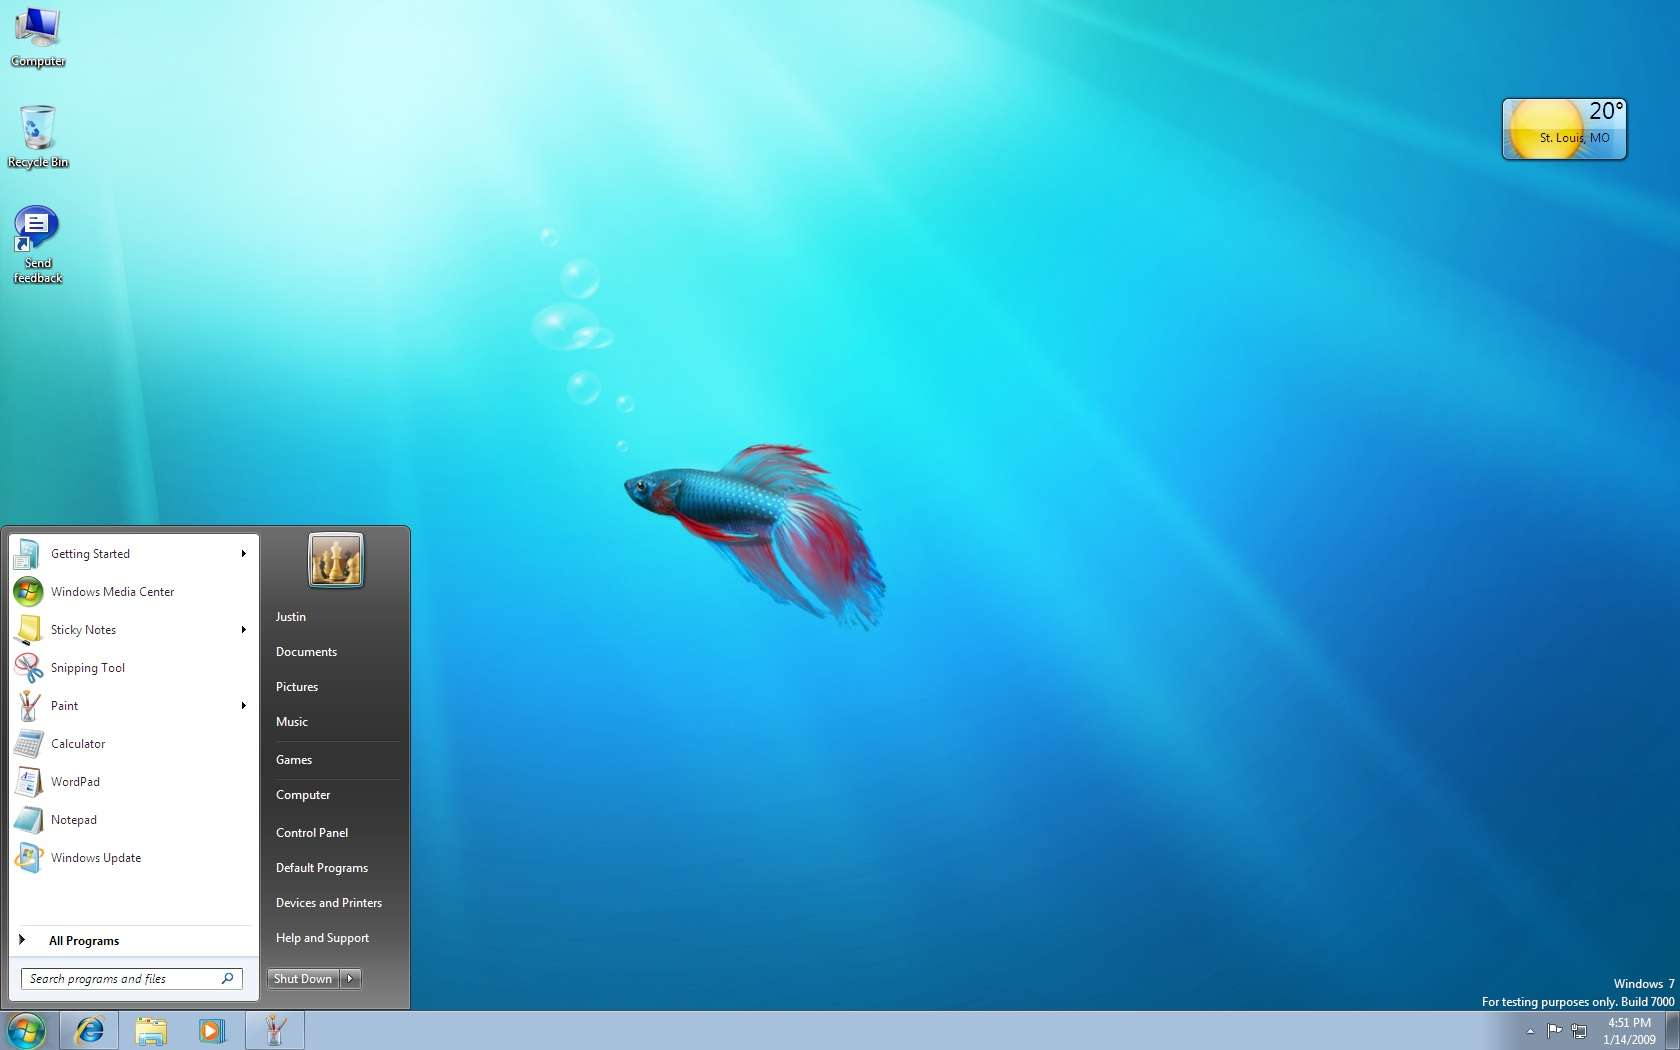Screen dimensions: 1680x1050
Task: Select the Notepad text label
Action: [74, 820]
